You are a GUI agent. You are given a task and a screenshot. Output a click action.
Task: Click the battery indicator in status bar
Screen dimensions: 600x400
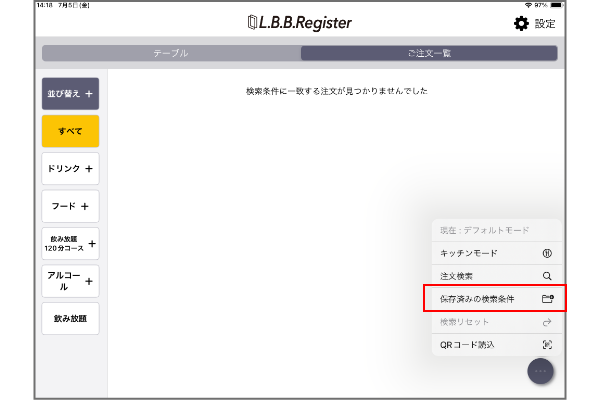(553, 5)
